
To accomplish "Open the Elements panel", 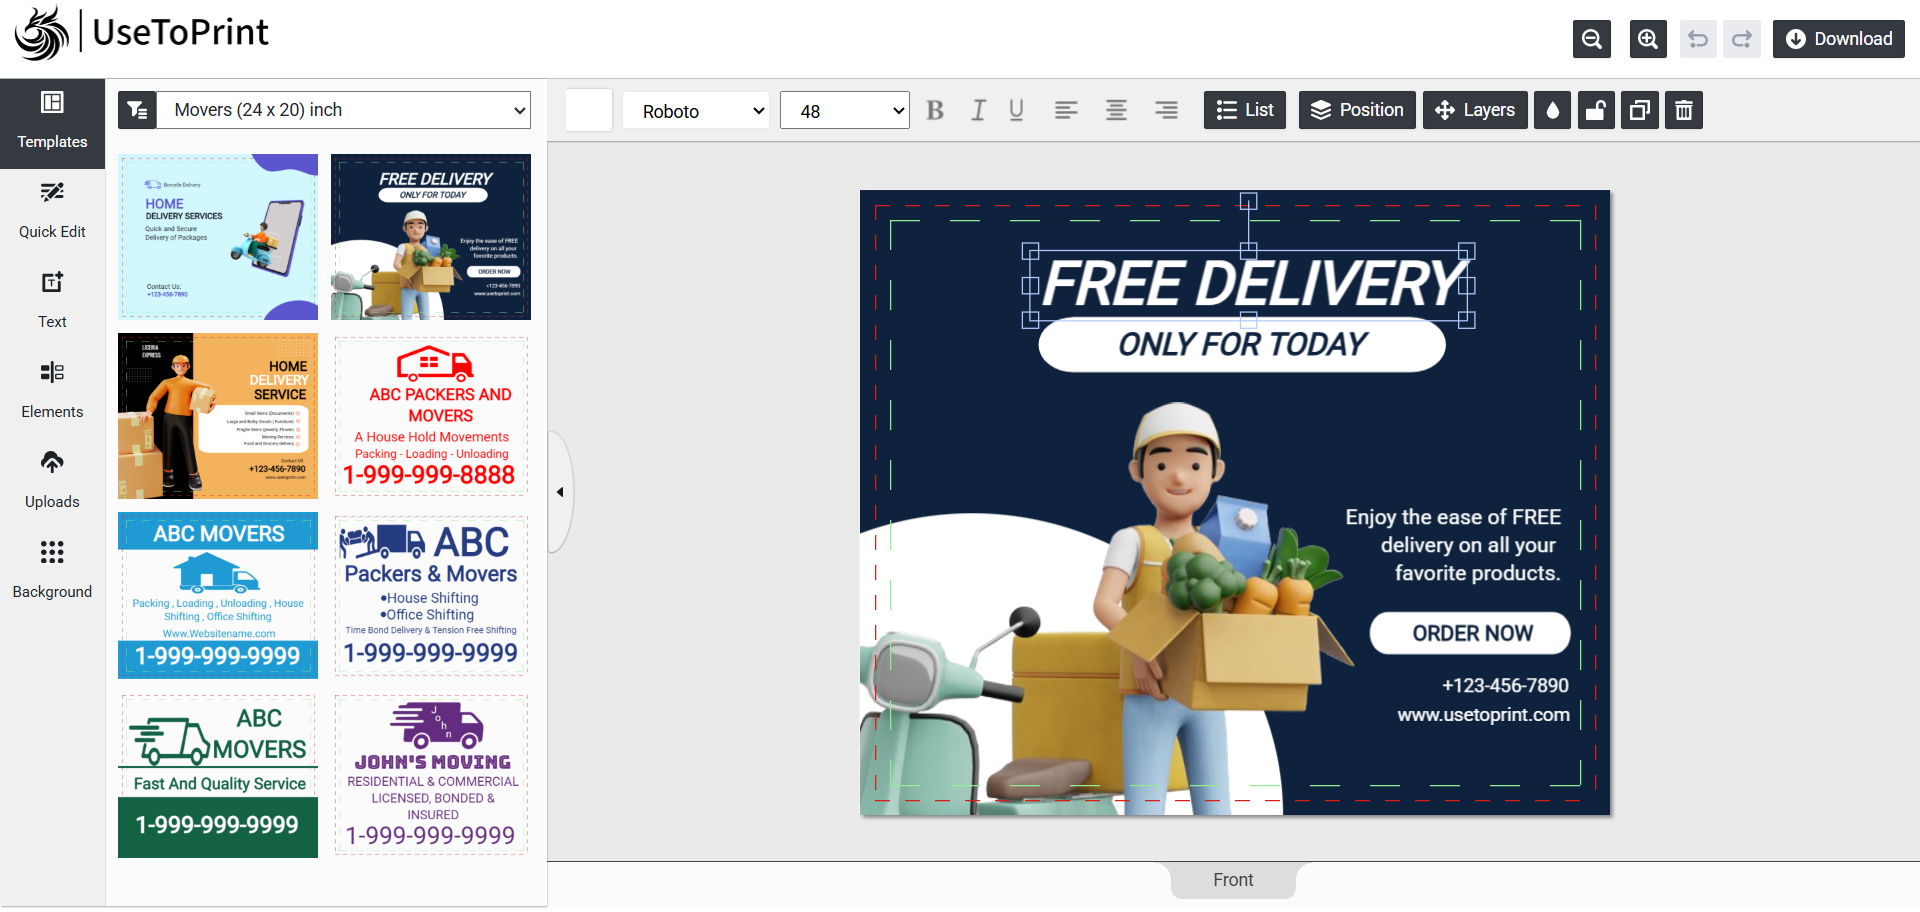I will coord(52,388).
